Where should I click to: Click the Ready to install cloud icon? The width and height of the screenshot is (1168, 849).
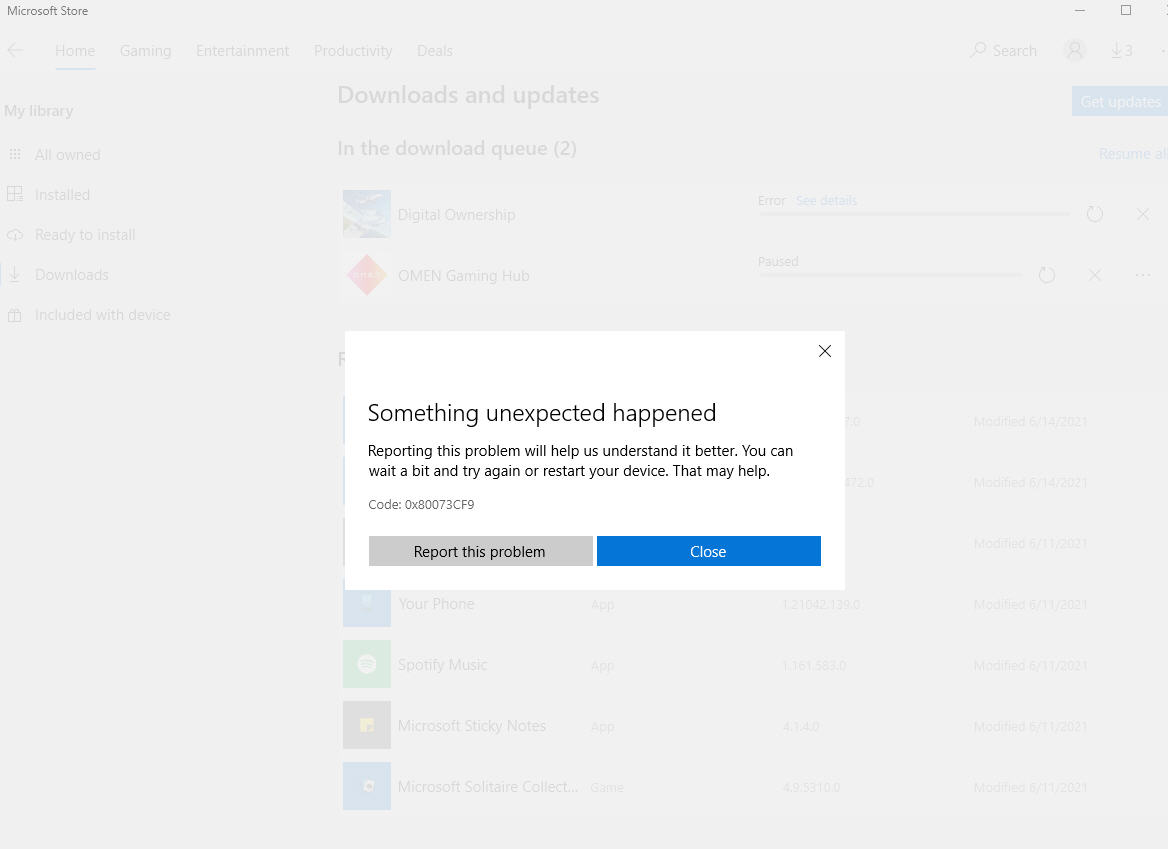(15, 235)
